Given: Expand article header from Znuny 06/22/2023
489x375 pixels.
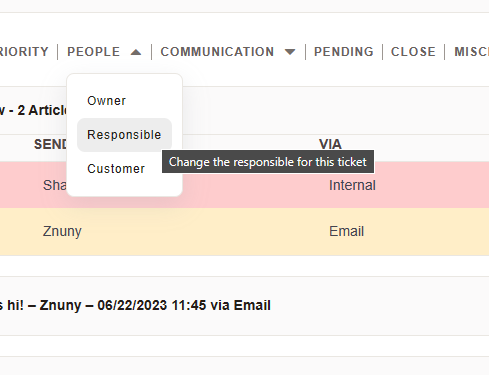Looking at the screenshot, I should coord(135,305).
